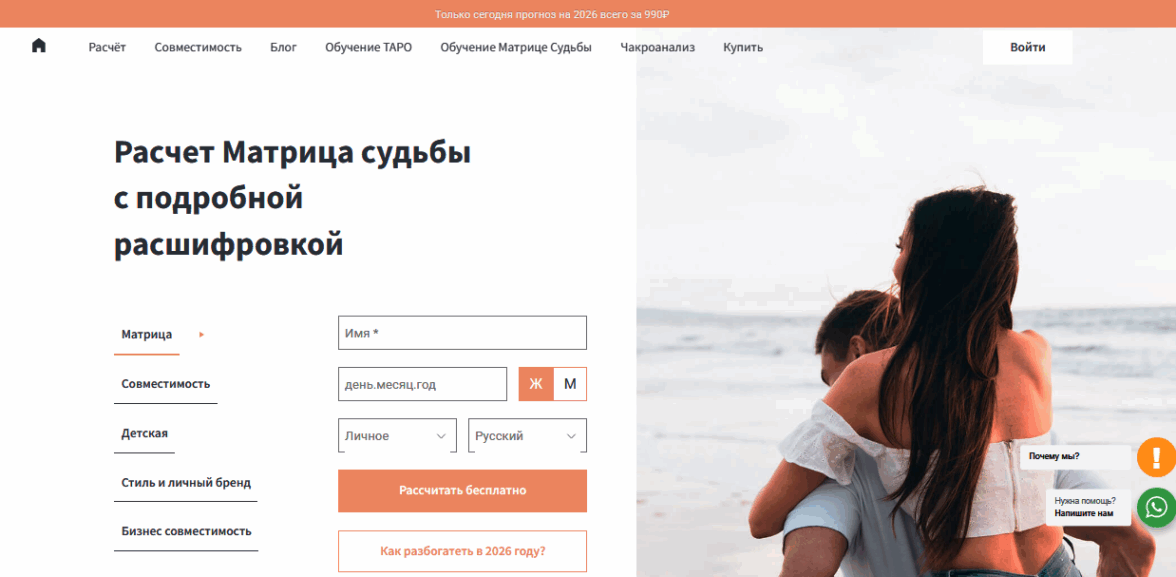Select male gender М toggle
Screen dimensions: 1176x577
coord(570,384)
